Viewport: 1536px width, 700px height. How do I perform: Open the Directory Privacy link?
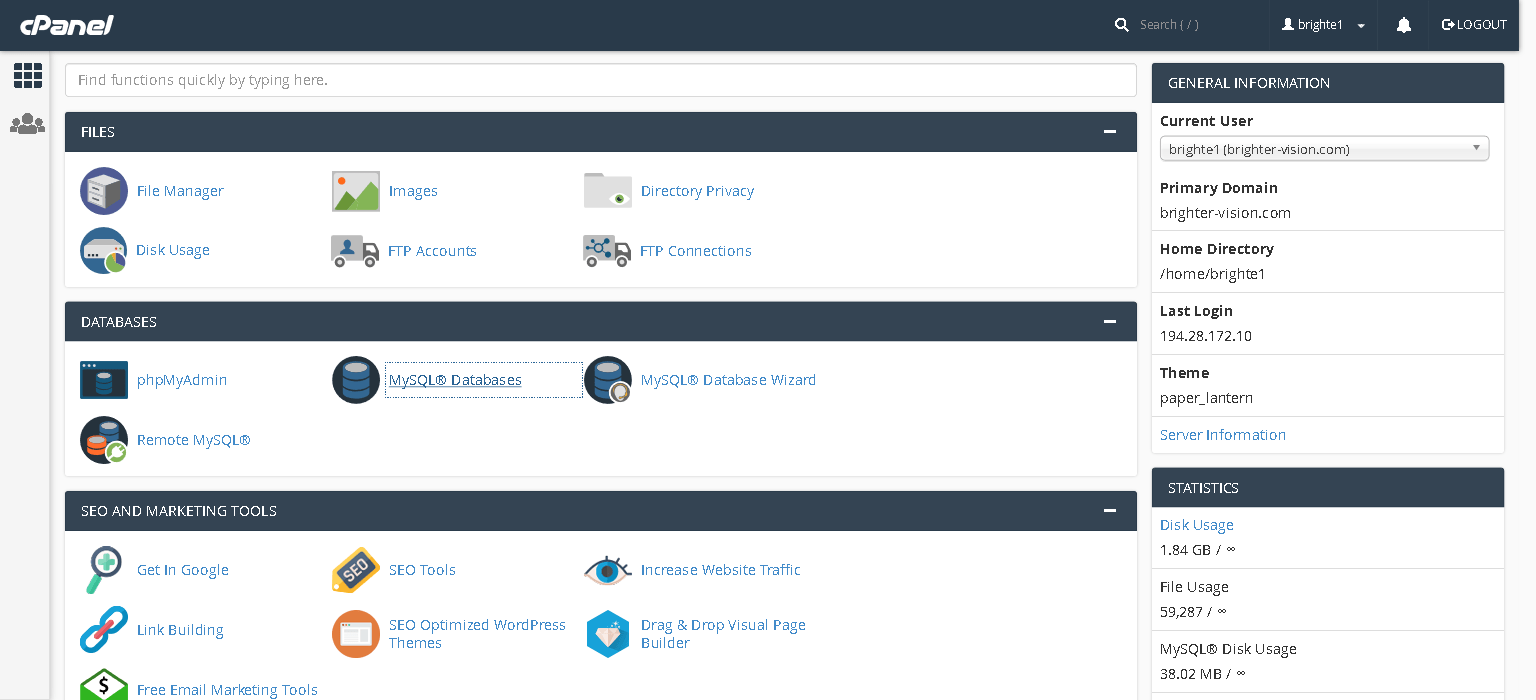tap(697, 191)
